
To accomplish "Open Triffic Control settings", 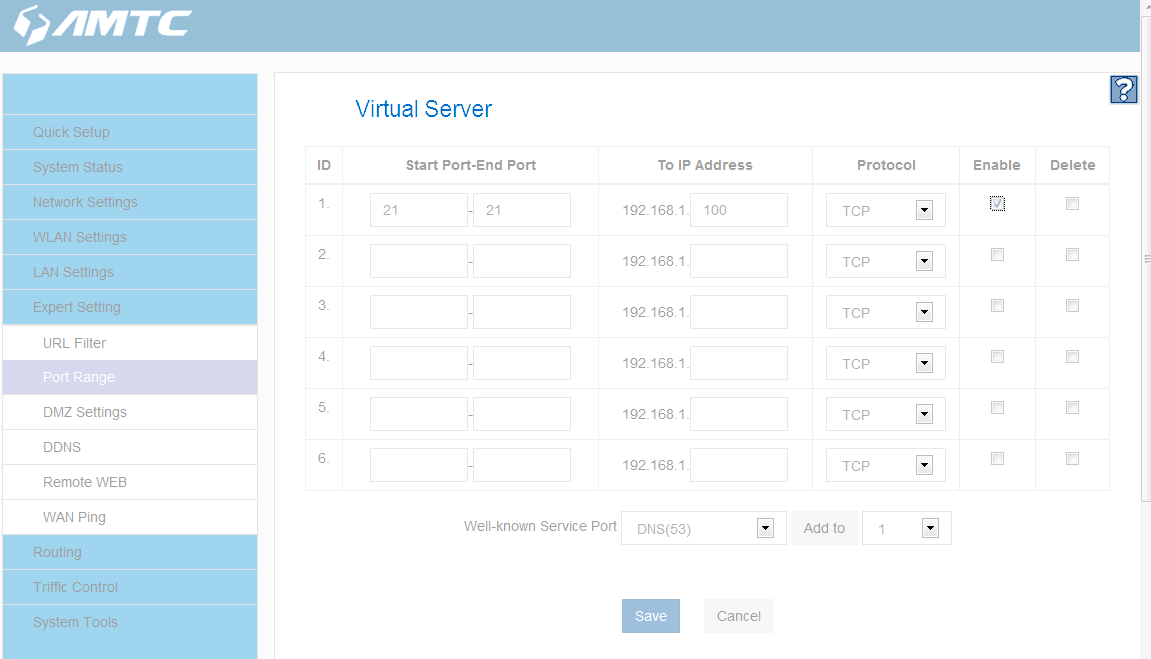I will (130, 587).
